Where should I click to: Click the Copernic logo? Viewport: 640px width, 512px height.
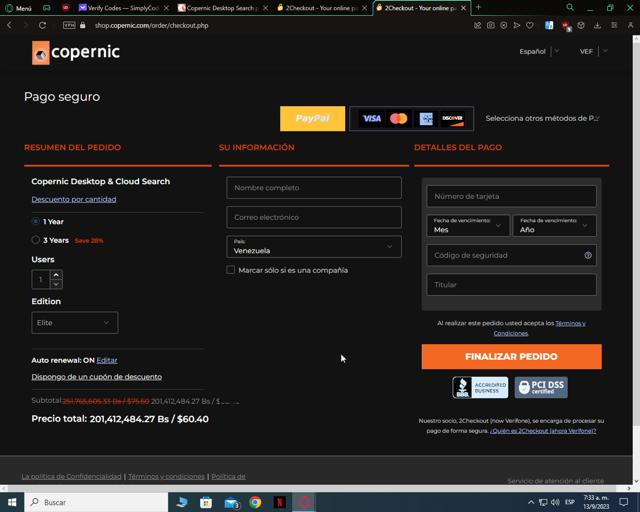(76, 52)
